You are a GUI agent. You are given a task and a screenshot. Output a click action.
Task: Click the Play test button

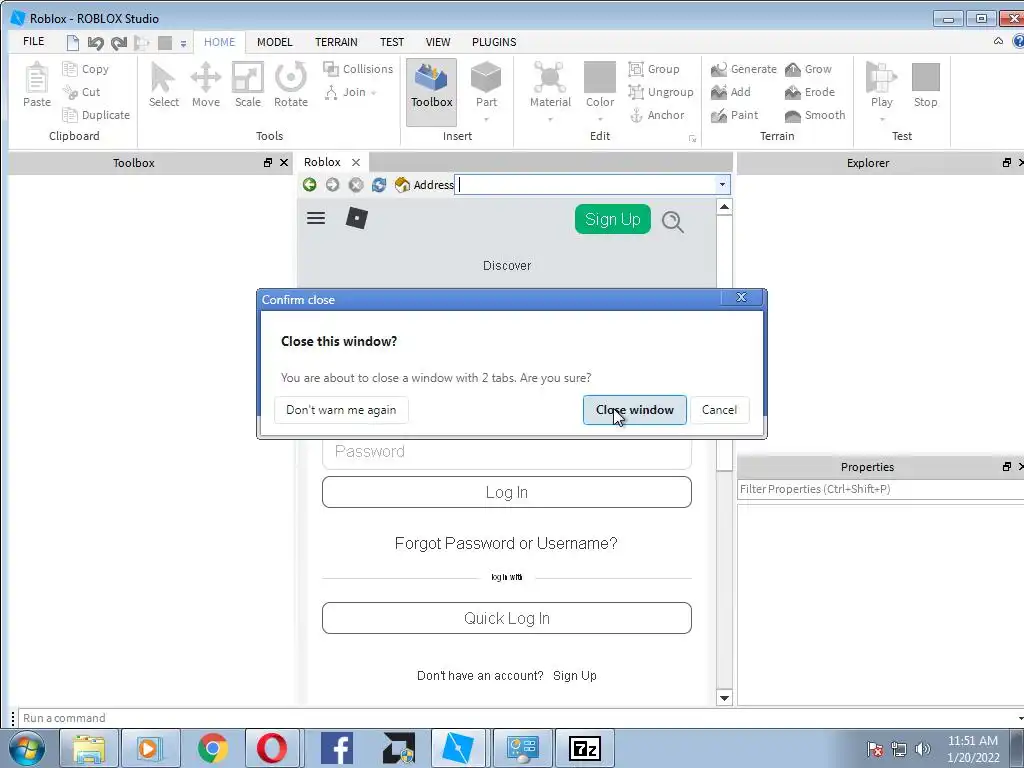(881, 84)
